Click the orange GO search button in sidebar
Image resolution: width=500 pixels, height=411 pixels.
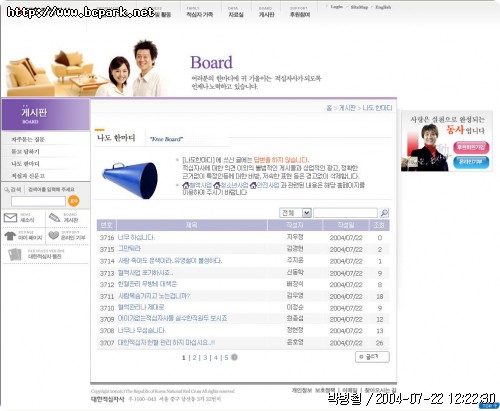tap(74, 201)
